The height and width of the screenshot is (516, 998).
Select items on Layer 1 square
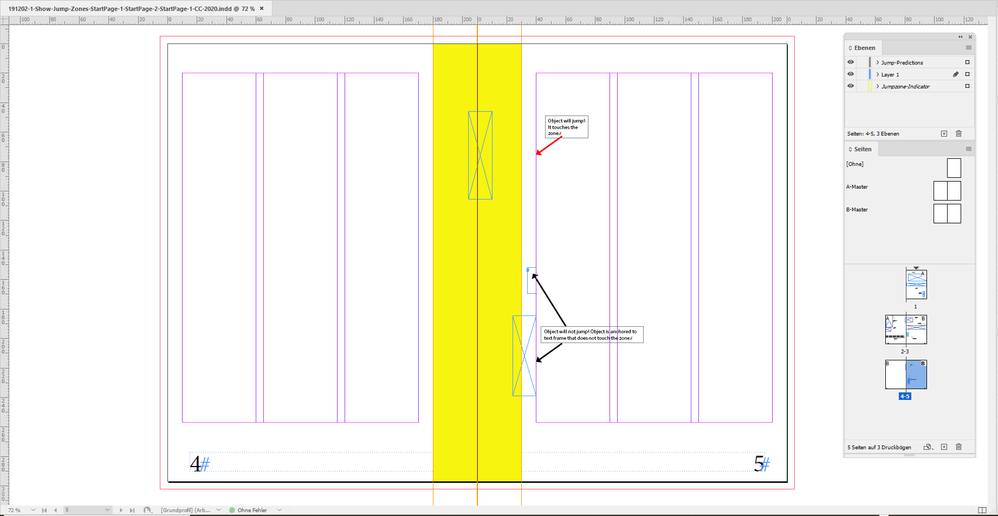pyautogui.click(x=967, y=74)
